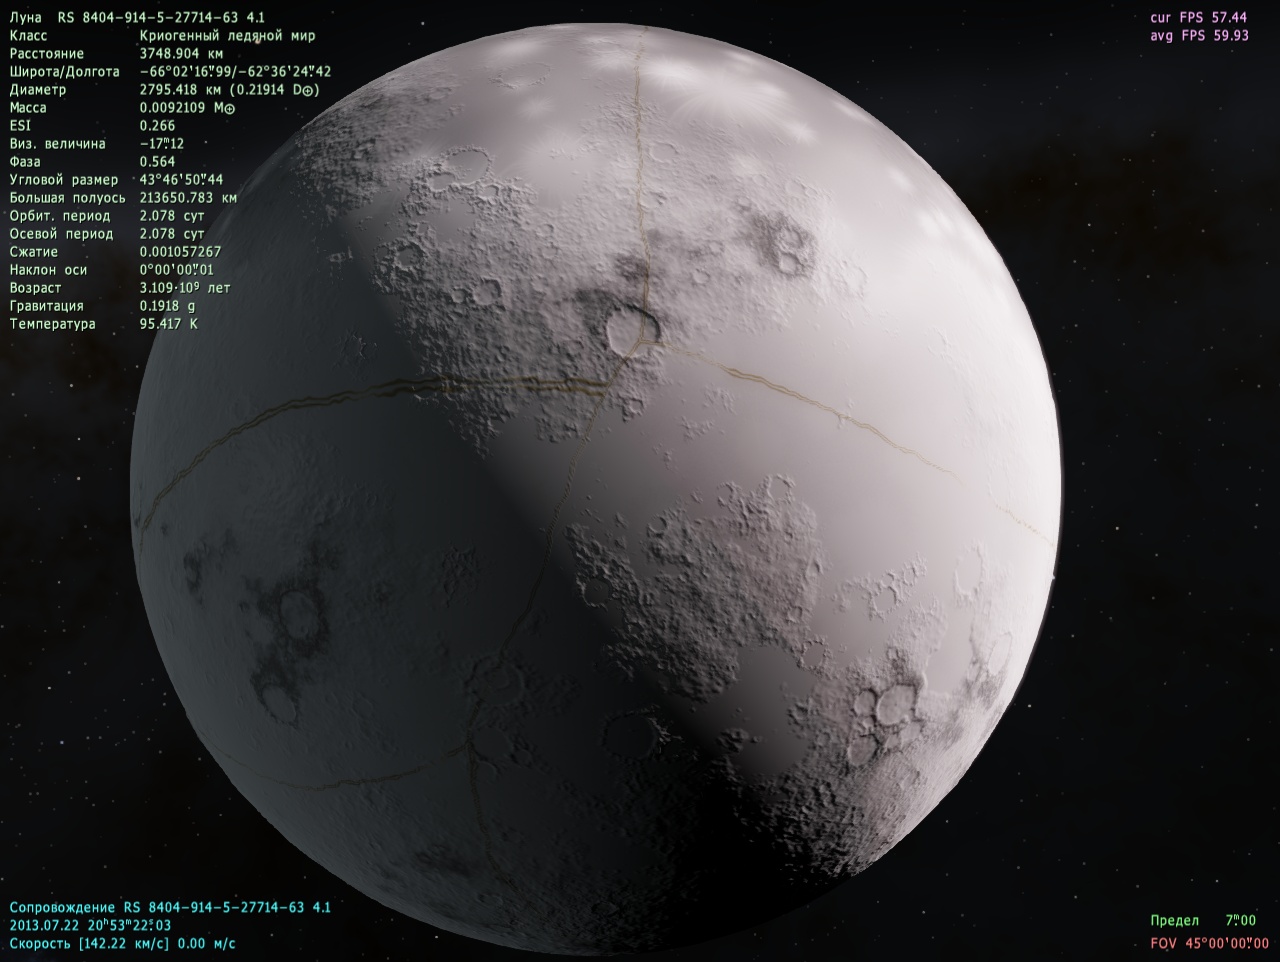The width and height of the screenshot is (1280, 962).
Task: Select the visual magnitude value -17.12
Action: tap(162, 144)
